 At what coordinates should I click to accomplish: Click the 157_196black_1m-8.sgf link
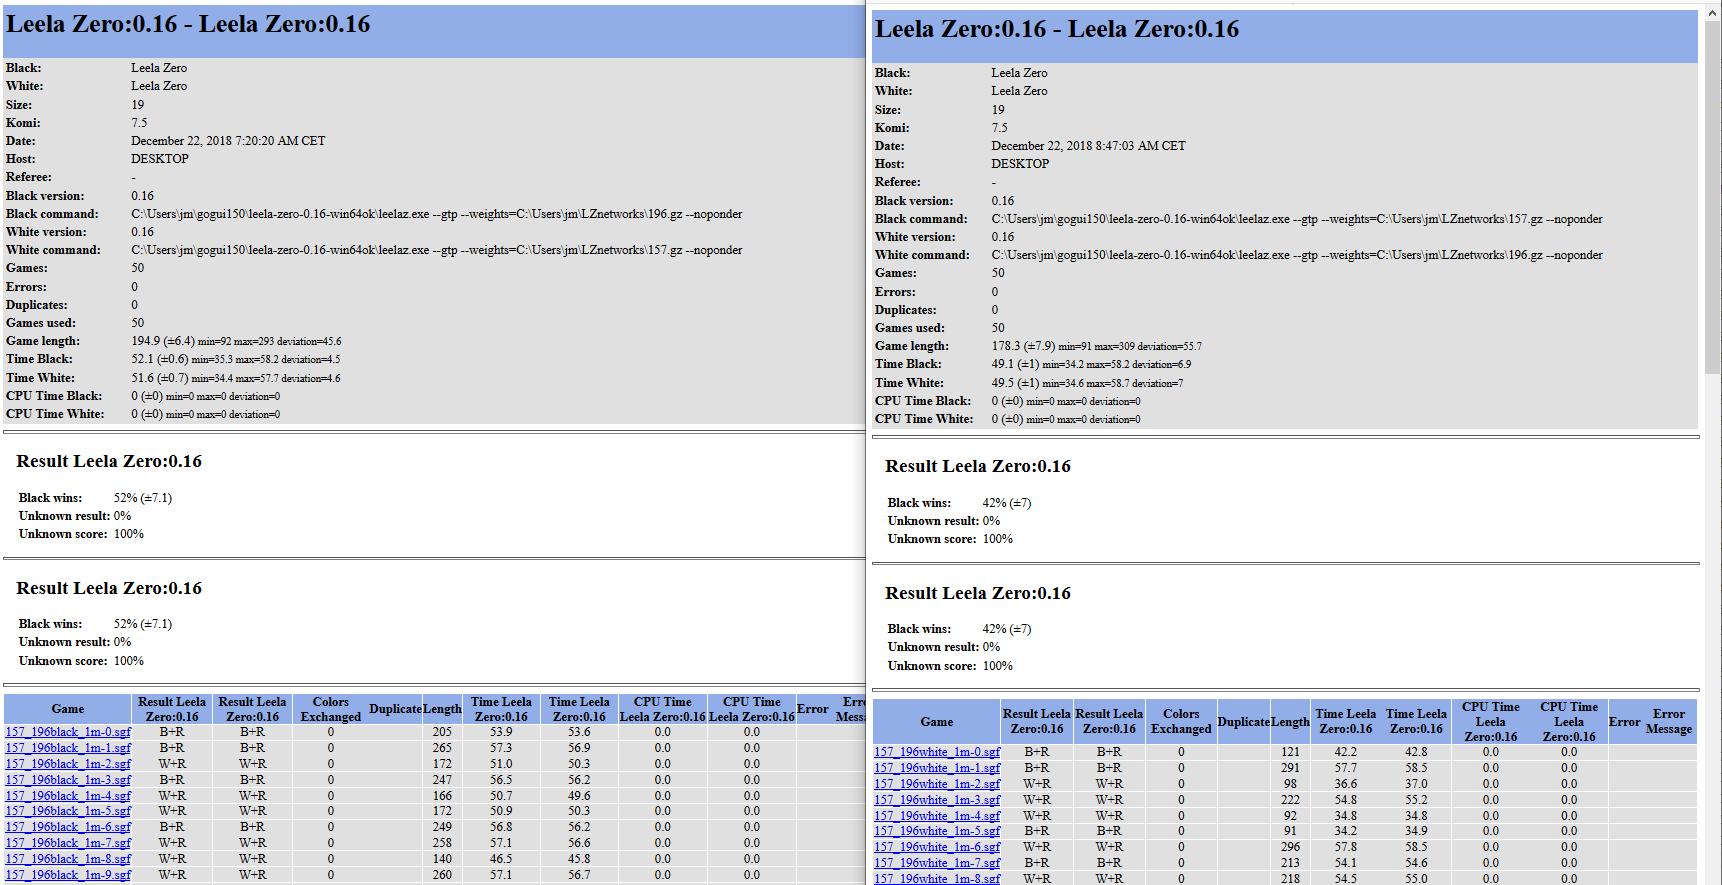point(68,859)
